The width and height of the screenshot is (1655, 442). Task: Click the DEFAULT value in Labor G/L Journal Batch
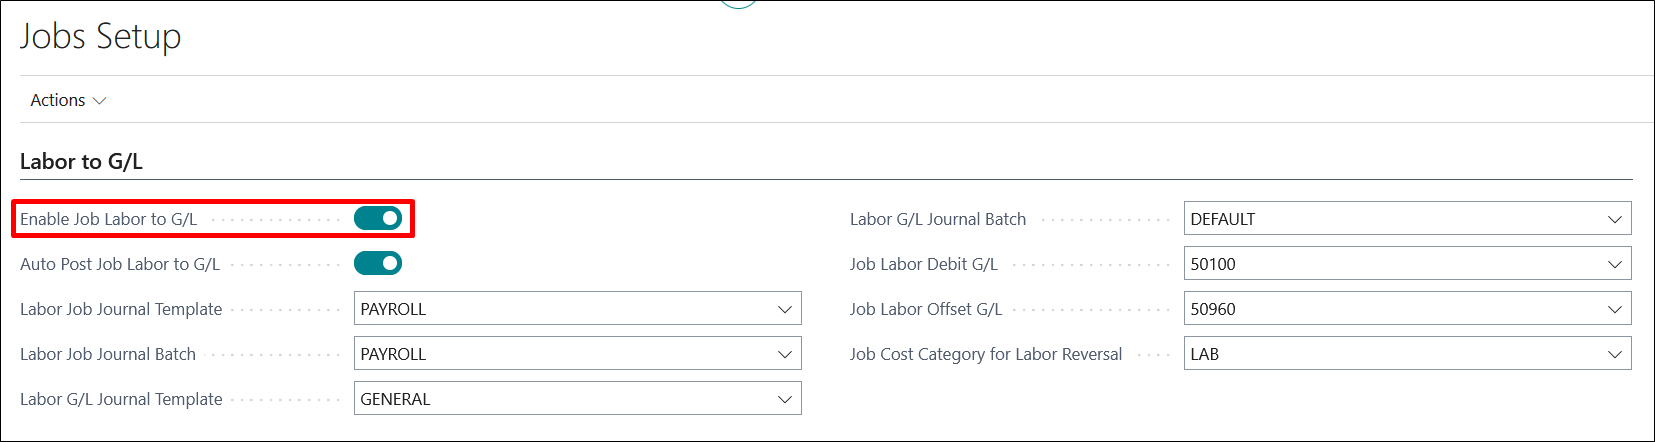click(x=1223, y=219)
